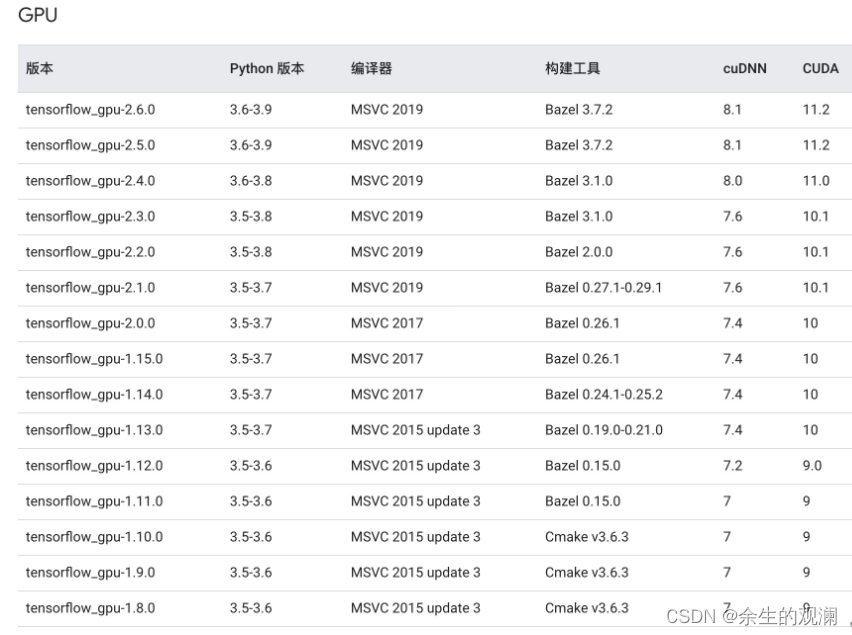Click CUDA 10.1 in tensorflow_gpu-2.2.0 row

point(816,252)
